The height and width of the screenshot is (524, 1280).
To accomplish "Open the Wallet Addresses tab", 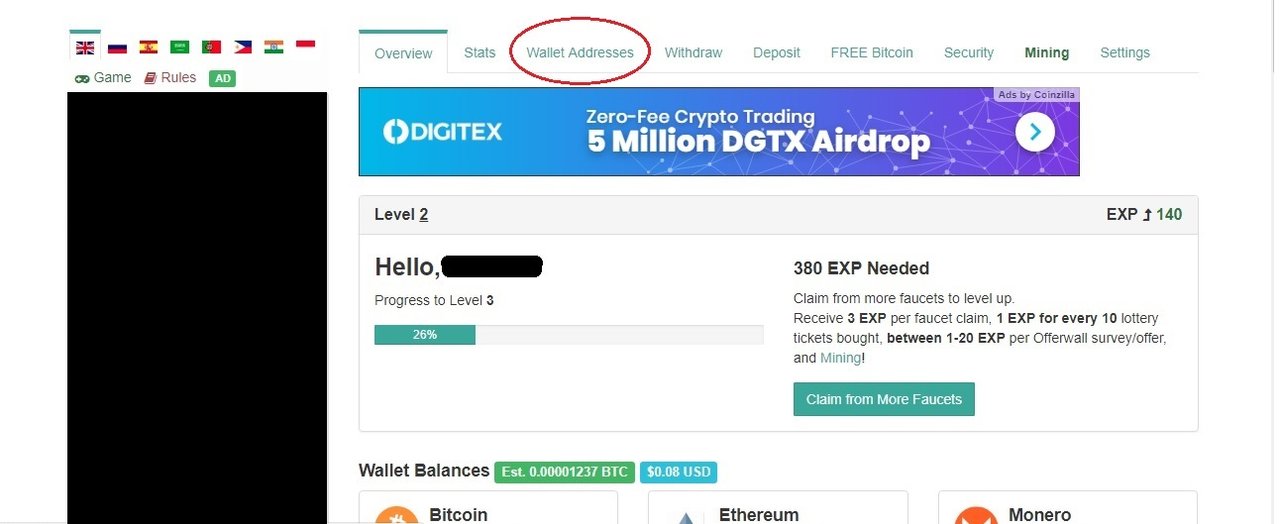I will 580,52.
